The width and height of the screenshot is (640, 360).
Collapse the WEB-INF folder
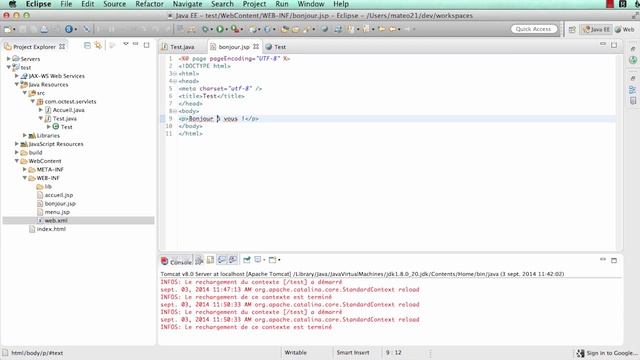pyautogui.click(x=25, y=178)
